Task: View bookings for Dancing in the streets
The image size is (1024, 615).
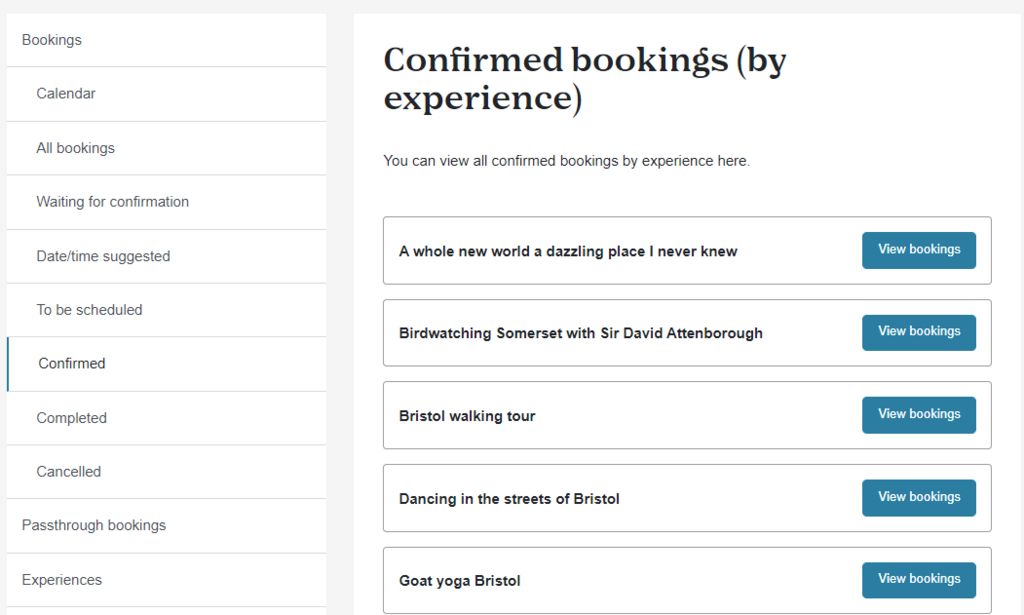Action: pyautogui.click(x=919, y=497)
